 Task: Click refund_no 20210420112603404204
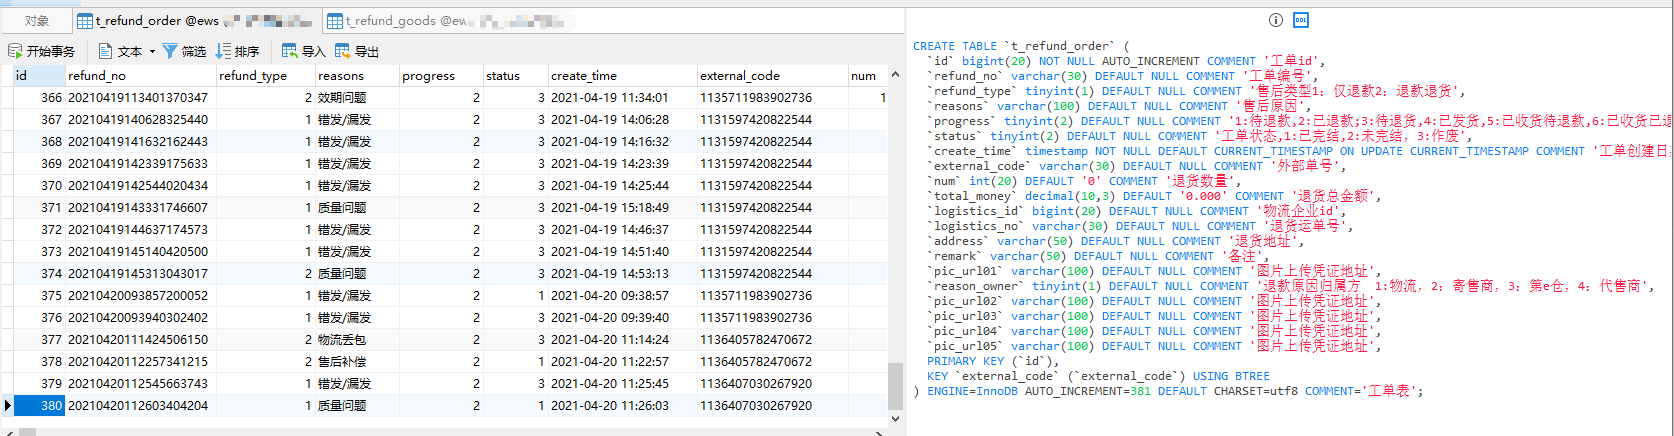[140, 405]
